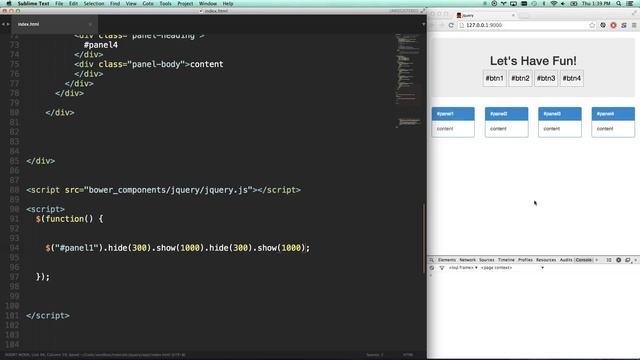Screen dimensions: 640x360
Task: Select the index.html editor tab
Action: [x=55, y=24]
